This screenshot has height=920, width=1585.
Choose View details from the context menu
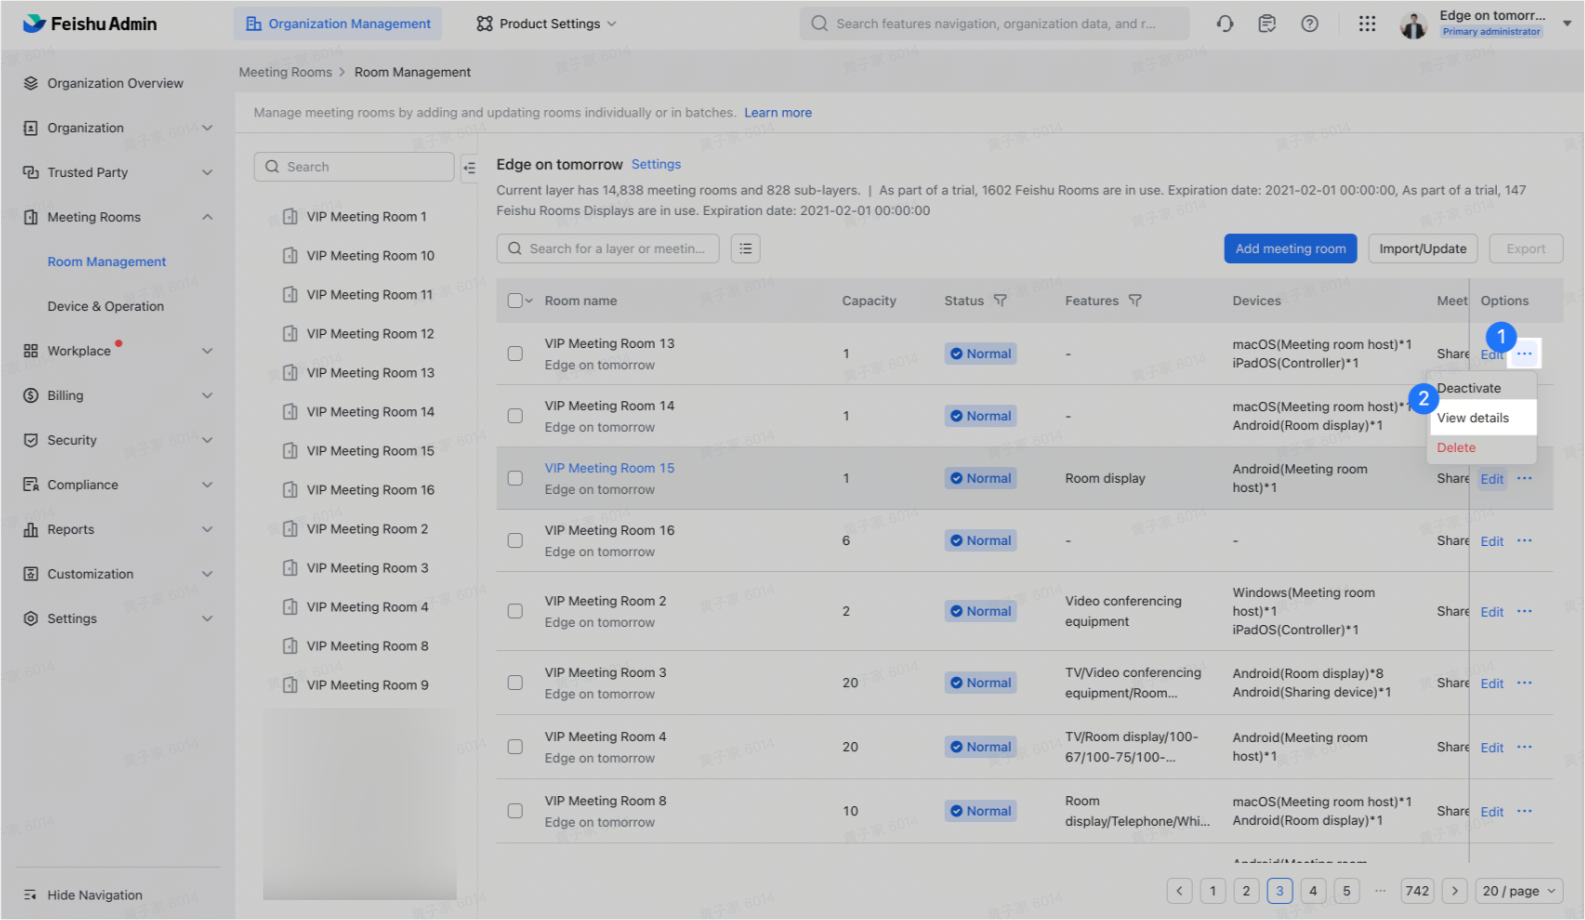pos(1473,418)
